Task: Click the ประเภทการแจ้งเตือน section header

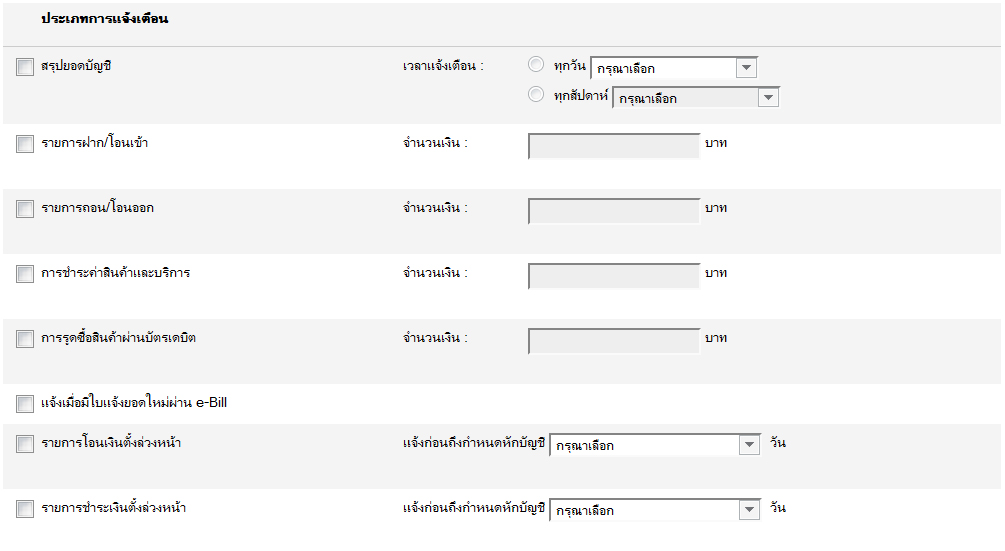Action: (x=105, y=19)
